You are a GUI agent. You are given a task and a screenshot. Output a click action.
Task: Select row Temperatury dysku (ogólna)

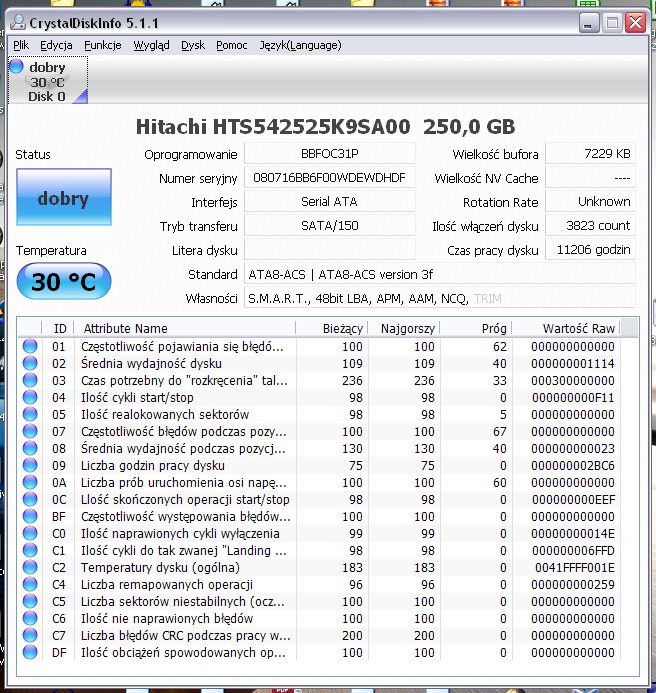(x=319, y=567)
